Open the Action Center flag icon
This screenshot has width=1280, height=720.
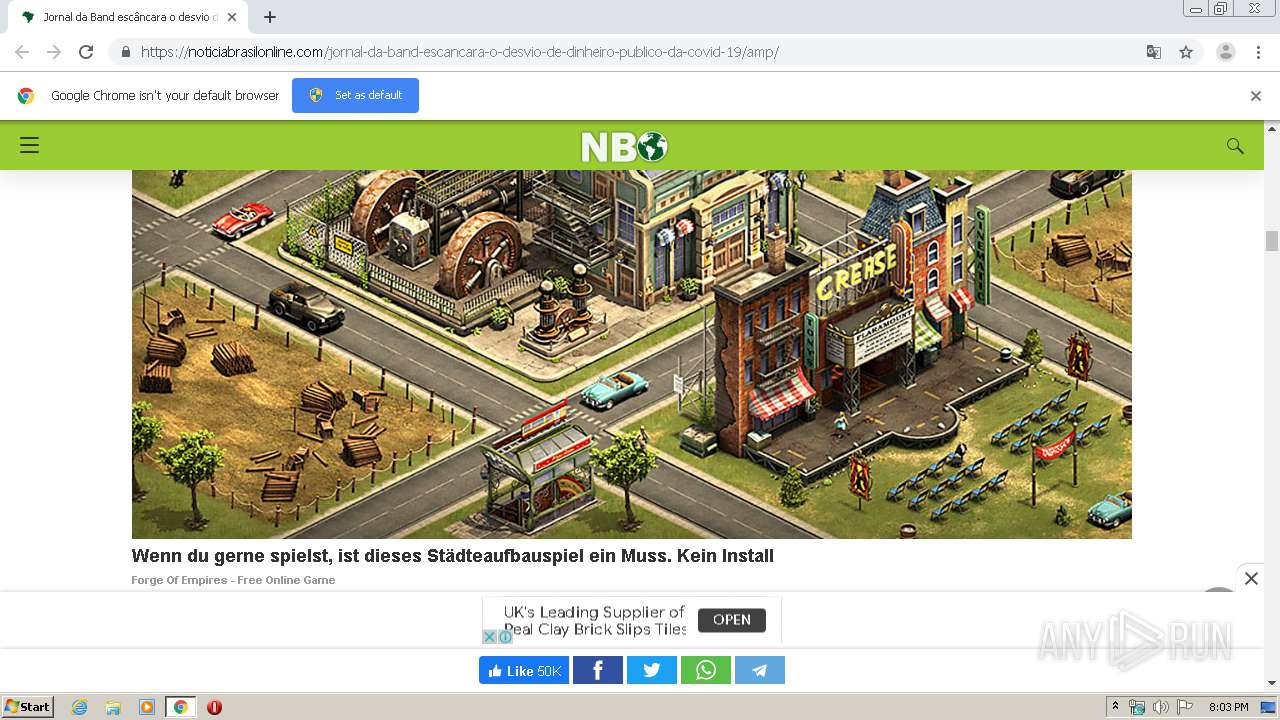point(1185,707)
